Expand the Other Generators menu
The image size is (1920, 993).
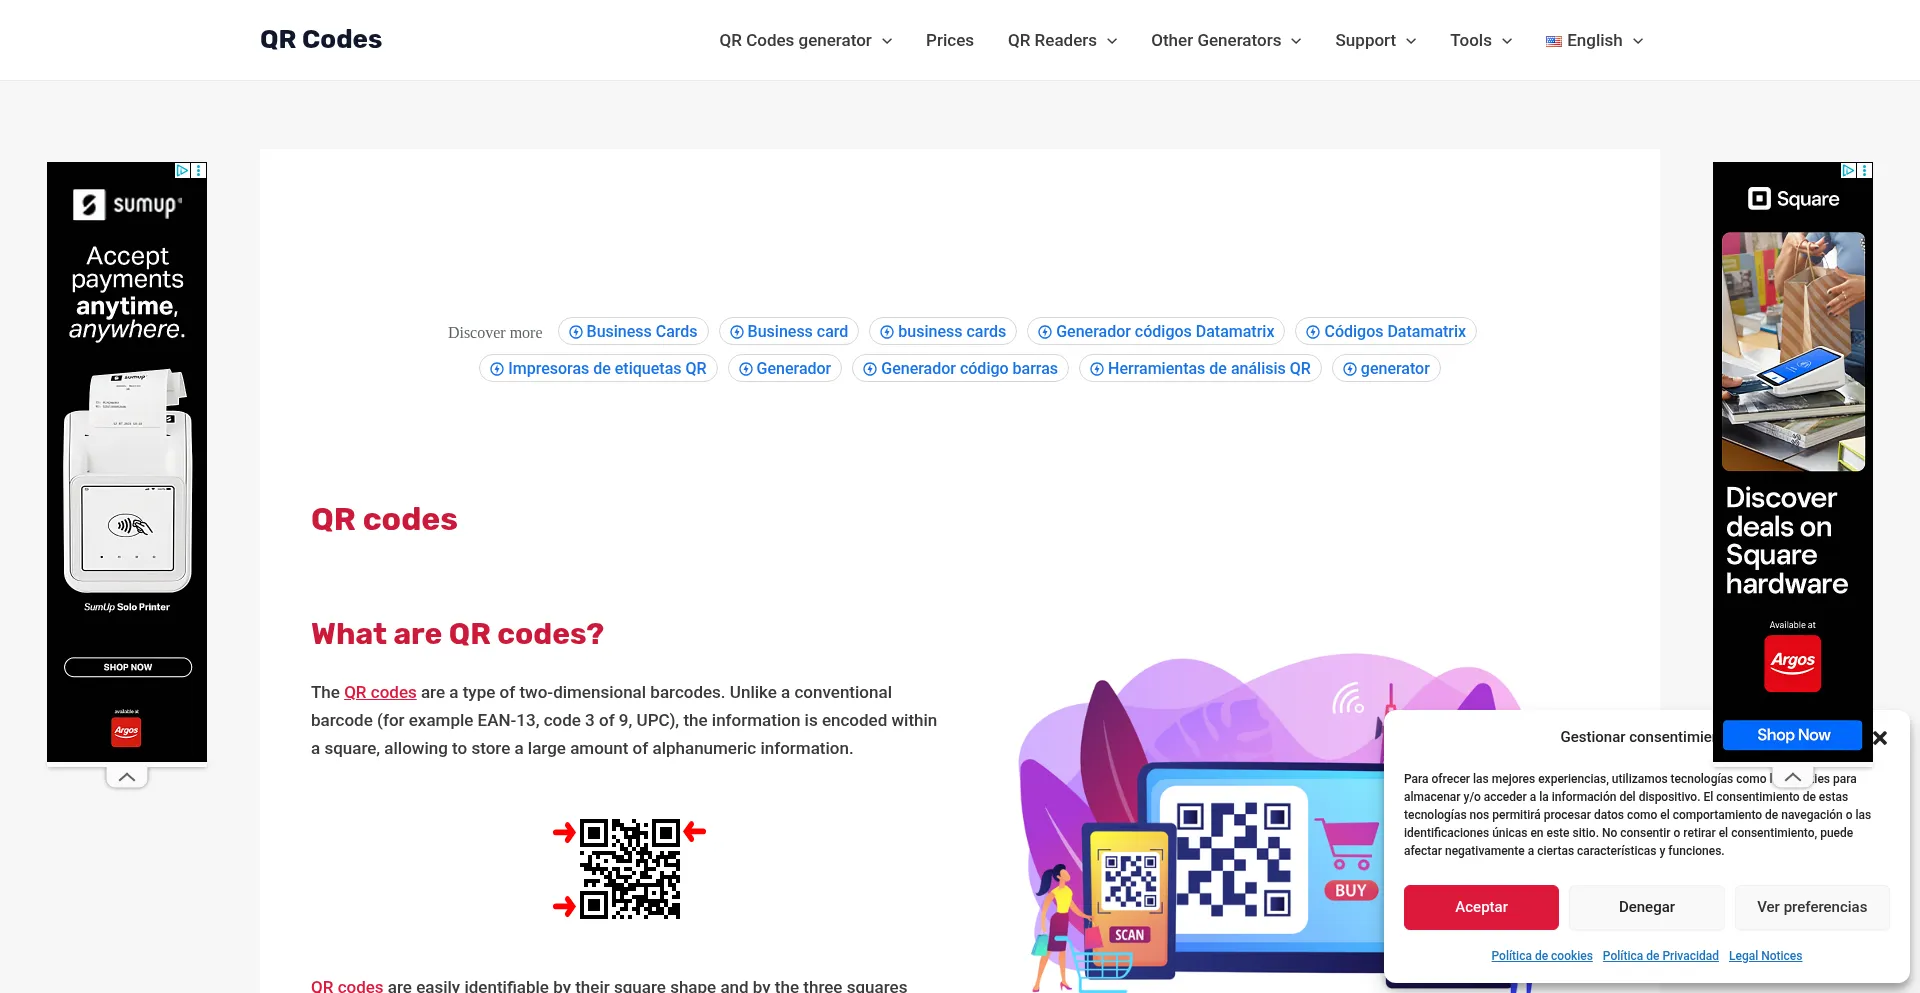[1226, 41]
